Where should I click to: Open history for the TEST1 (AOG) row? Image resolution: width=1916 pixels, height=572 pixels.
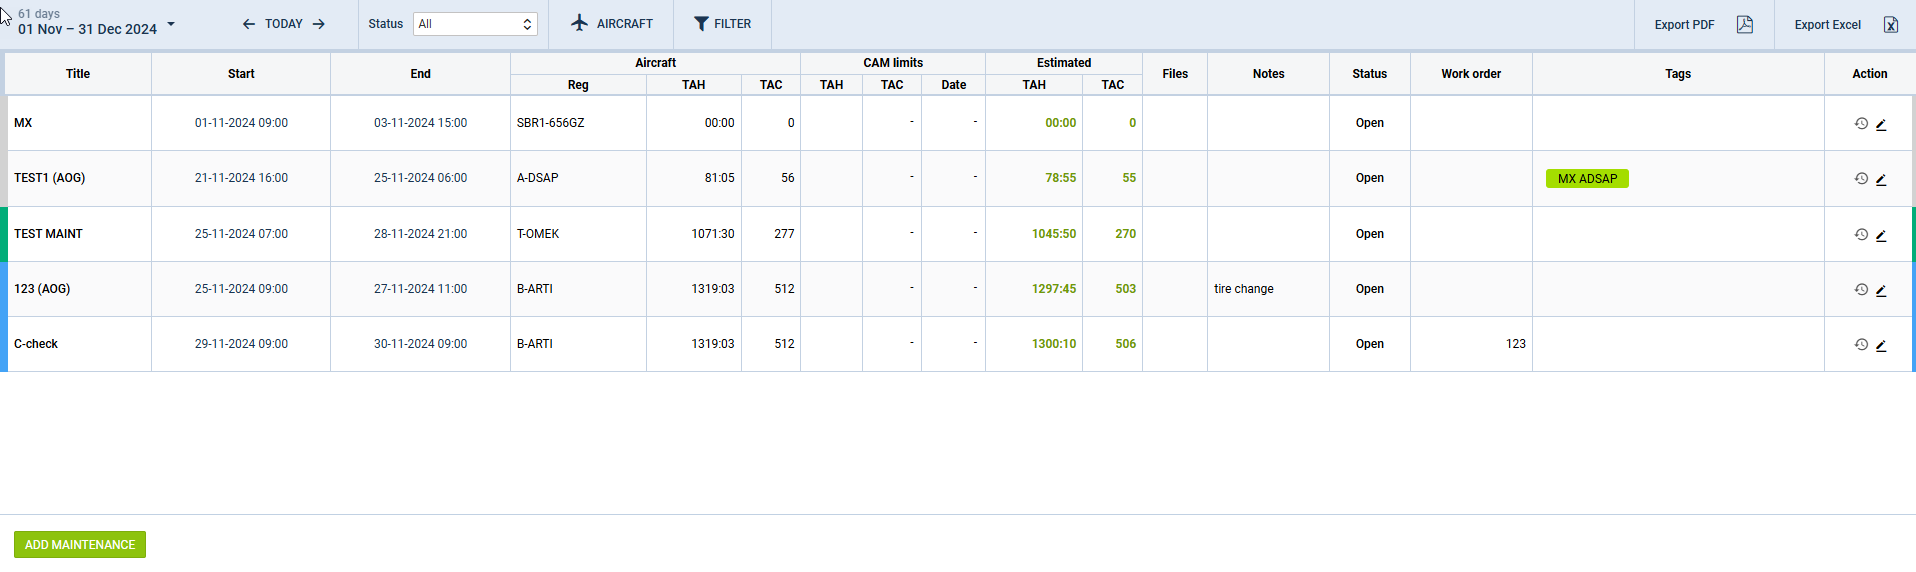coord(1861,179)
